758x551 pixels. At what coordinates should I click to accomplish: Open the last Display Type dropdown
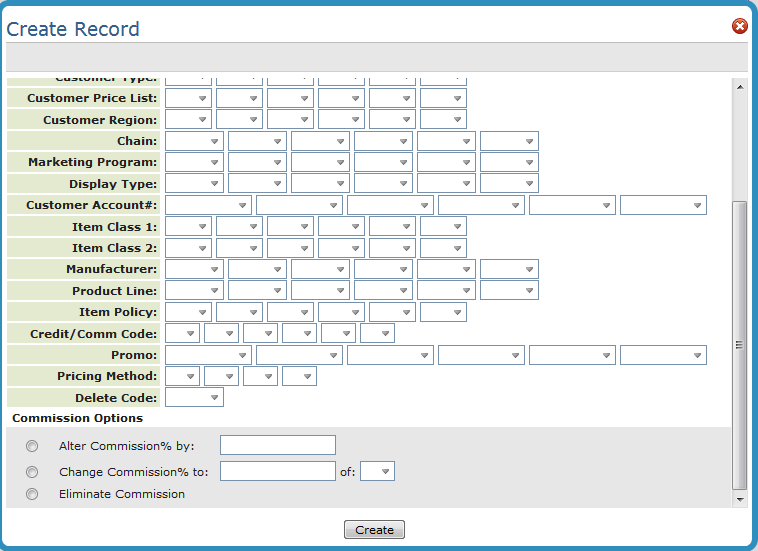[x=509, y=184]
